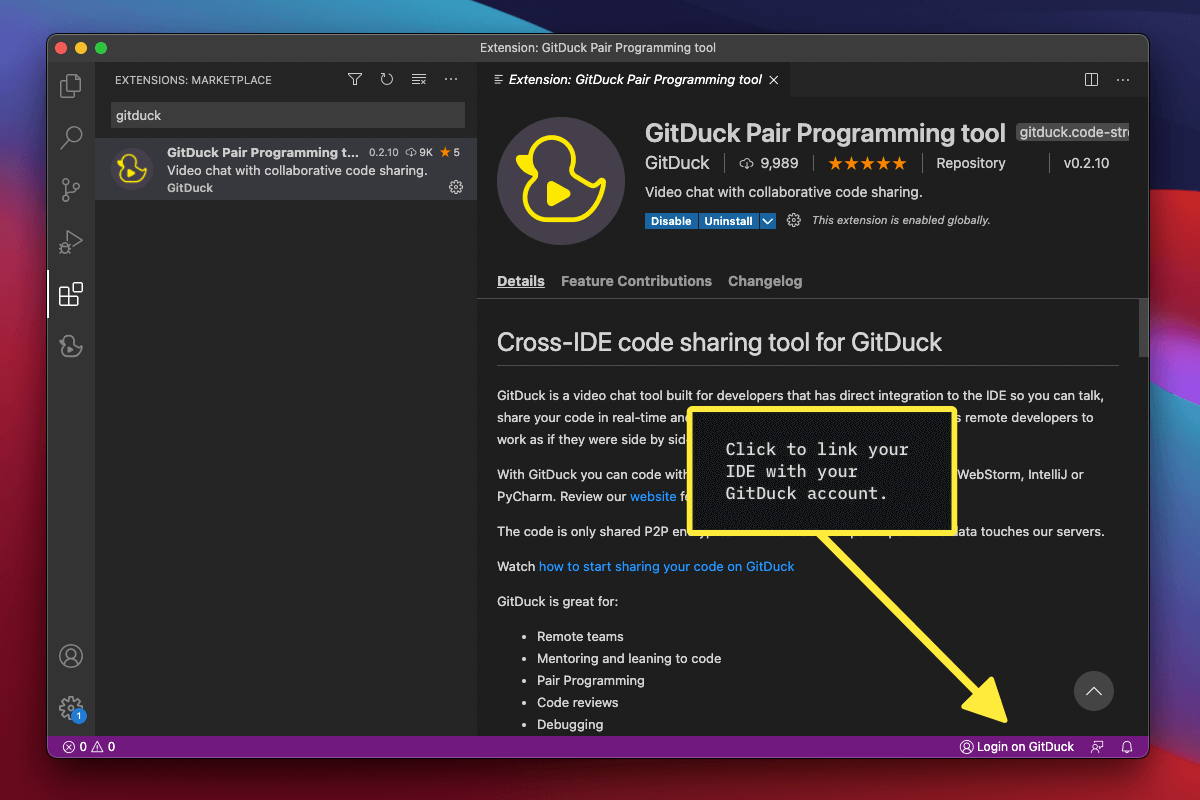
Task: Open the Repository link
Action: tap(971, 163)
